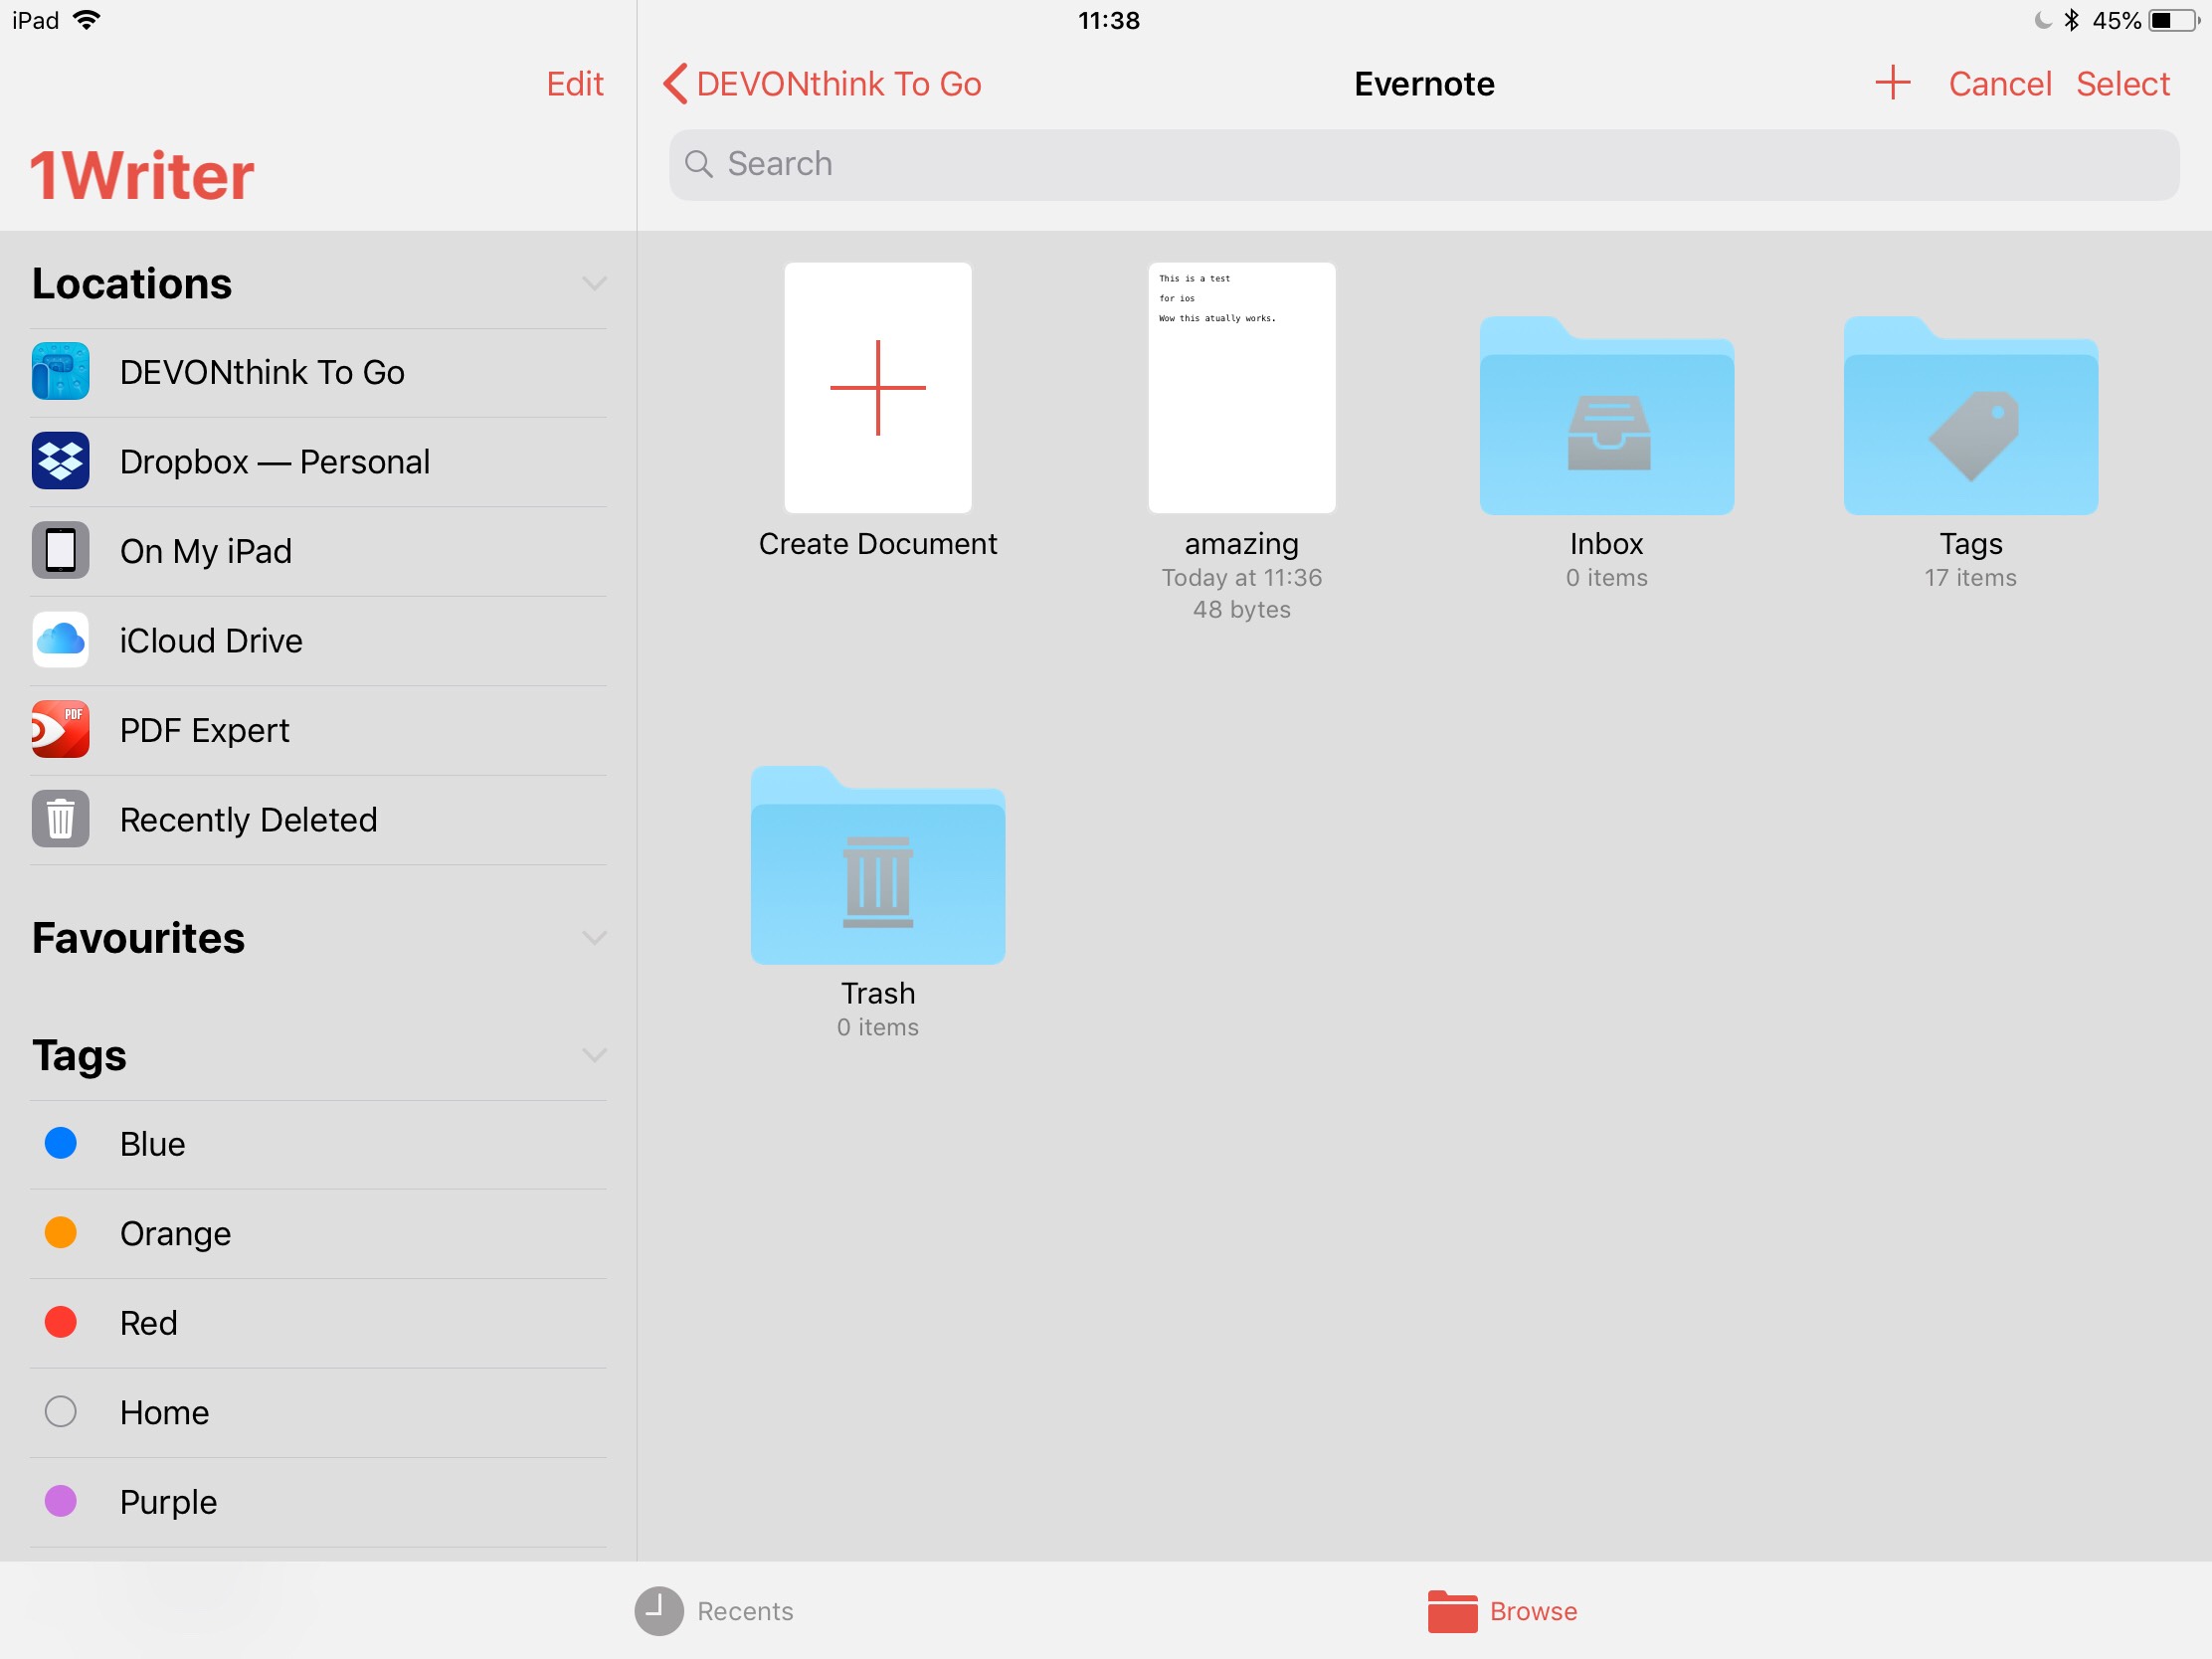Open the PDF Expert location icon
The image size is (2212, 1659).
(60, 730)
